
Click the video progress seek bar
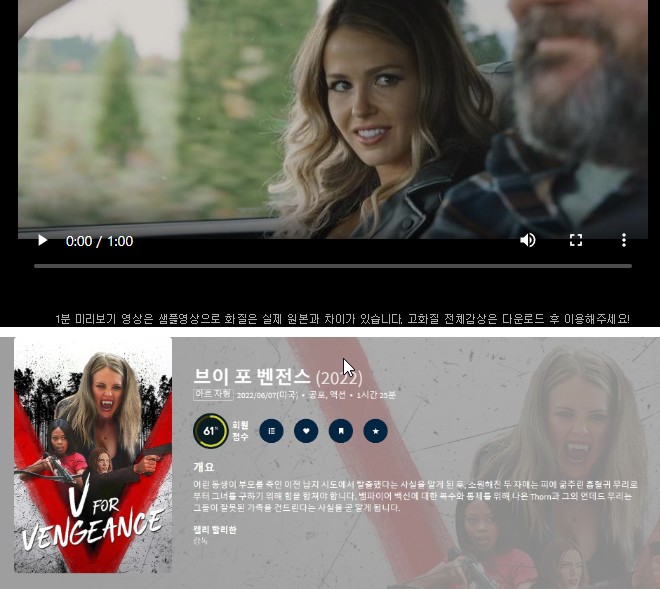click(x=332, y=266)
